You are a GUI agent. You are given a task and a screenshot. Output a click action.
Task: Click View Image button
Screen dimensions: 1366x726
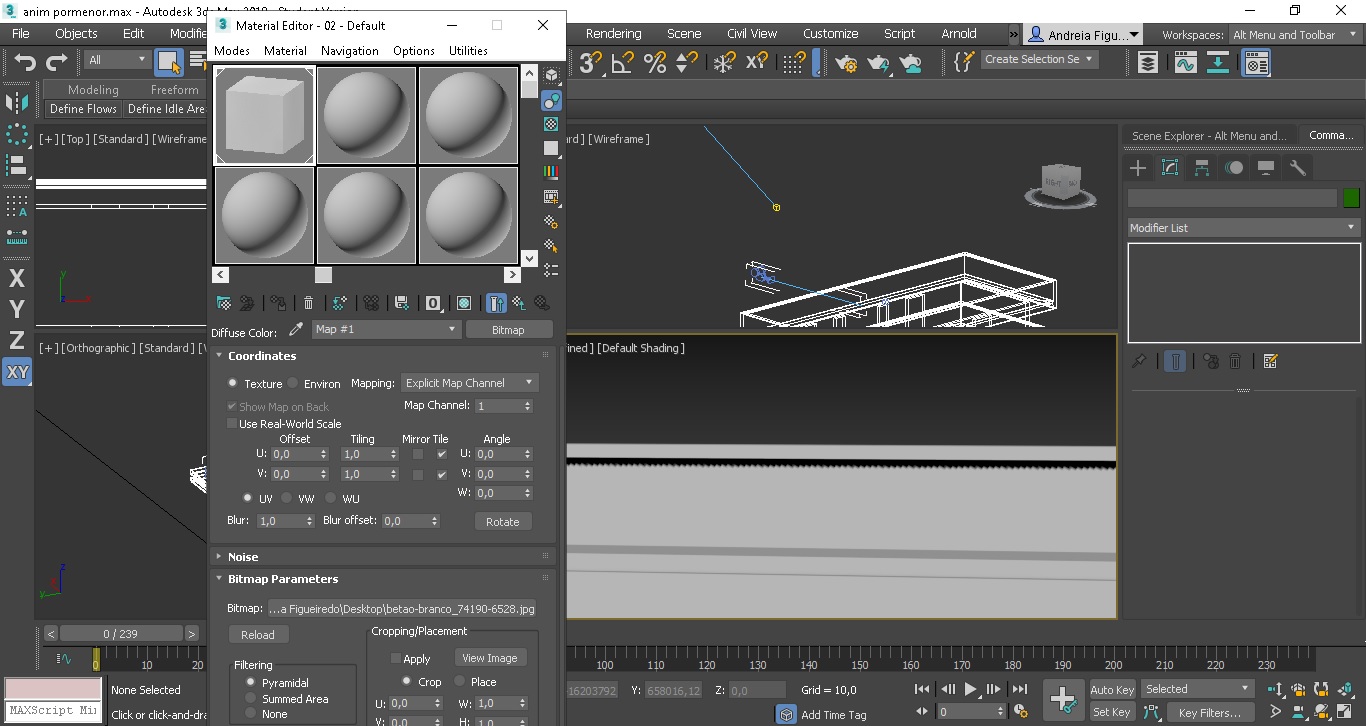point(490,658)
